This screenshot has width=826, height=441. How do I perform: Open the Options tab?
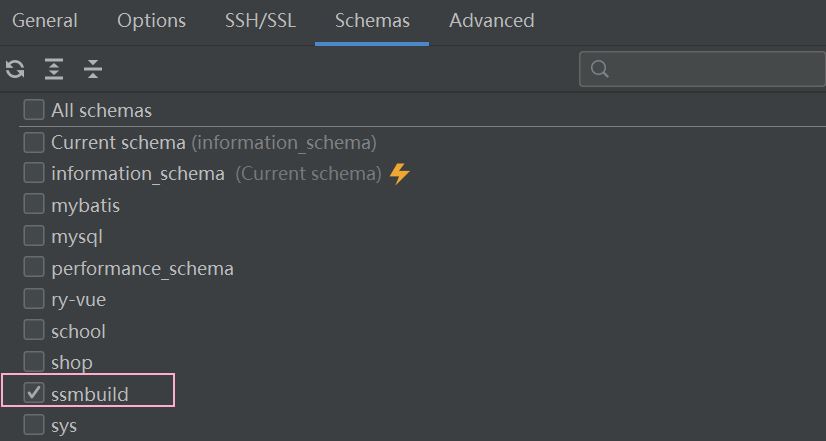[151, 21]
